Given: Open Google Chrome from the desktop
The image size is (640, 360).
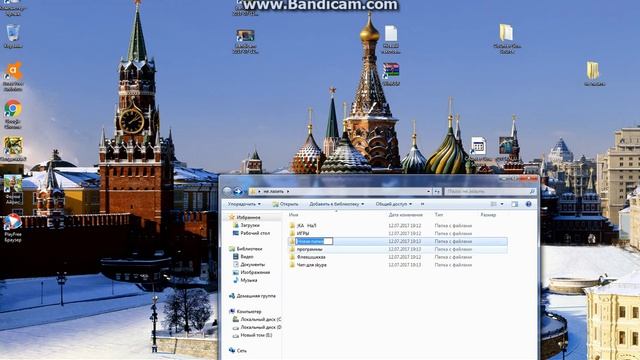Looking at the screenshot, I should click(13, 113).
